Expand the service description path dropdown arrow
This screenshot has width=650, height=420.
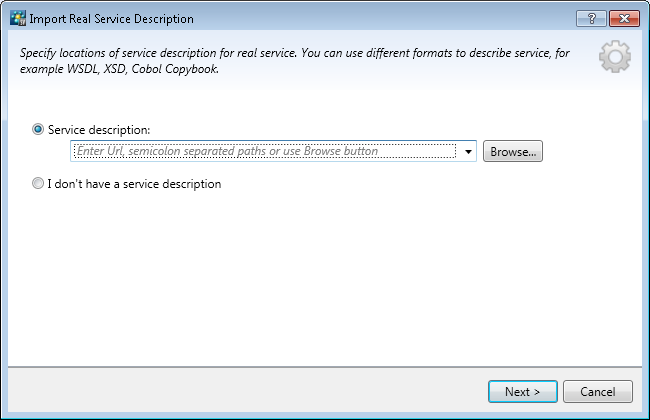tap(468, 152)
